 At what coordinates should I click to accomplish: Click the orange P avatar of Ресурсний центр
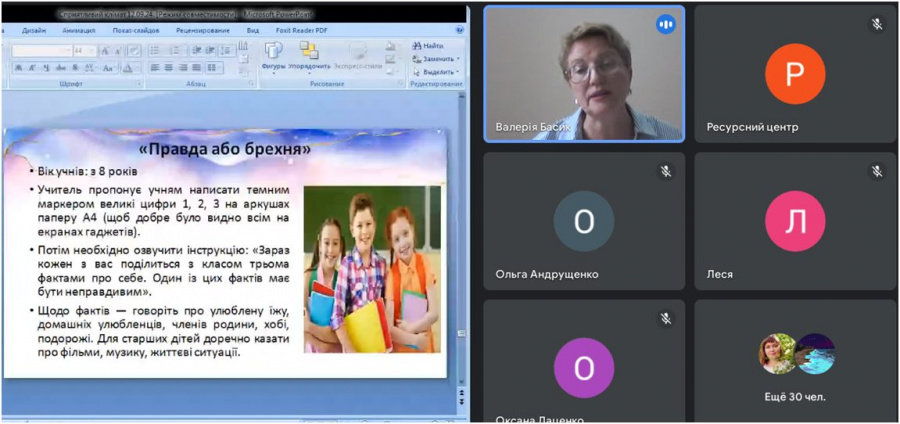(x=795, y=74)
